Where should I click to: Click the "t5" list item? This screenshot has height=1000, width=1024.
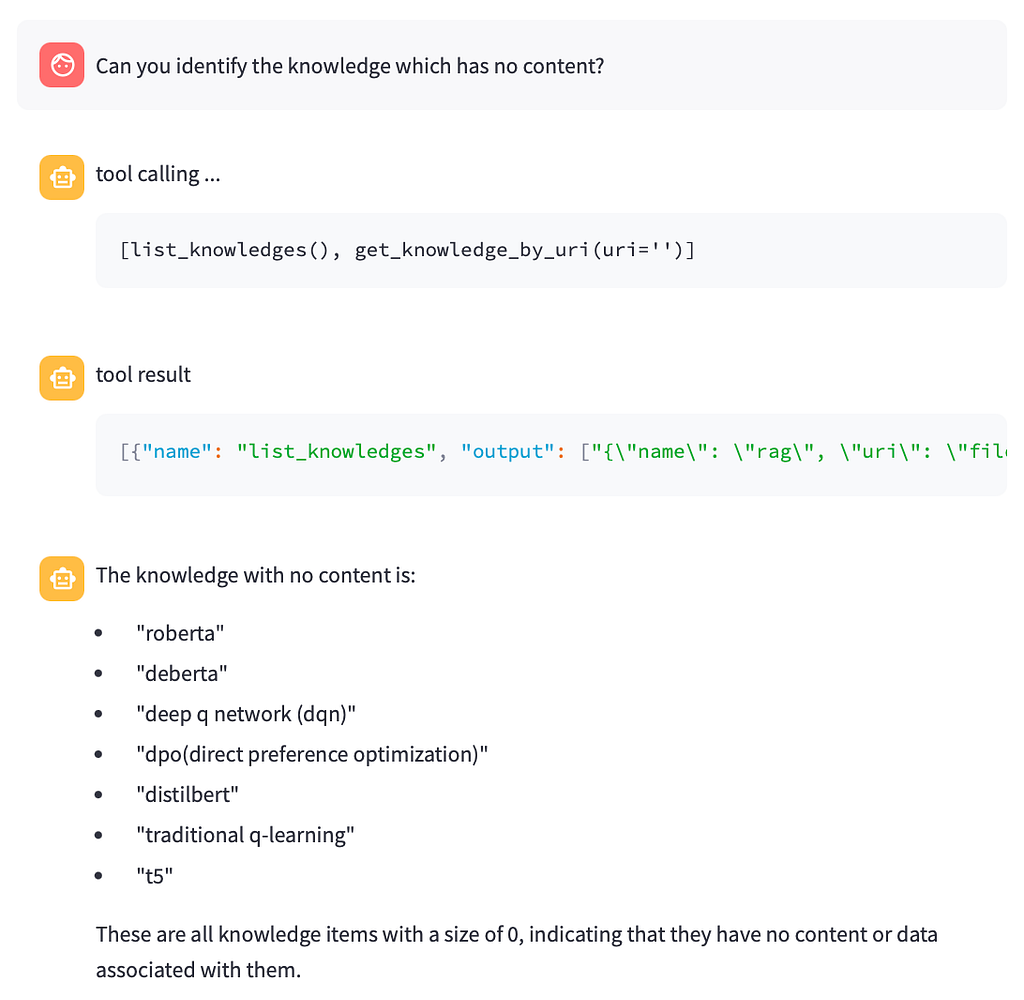(155, 876)
